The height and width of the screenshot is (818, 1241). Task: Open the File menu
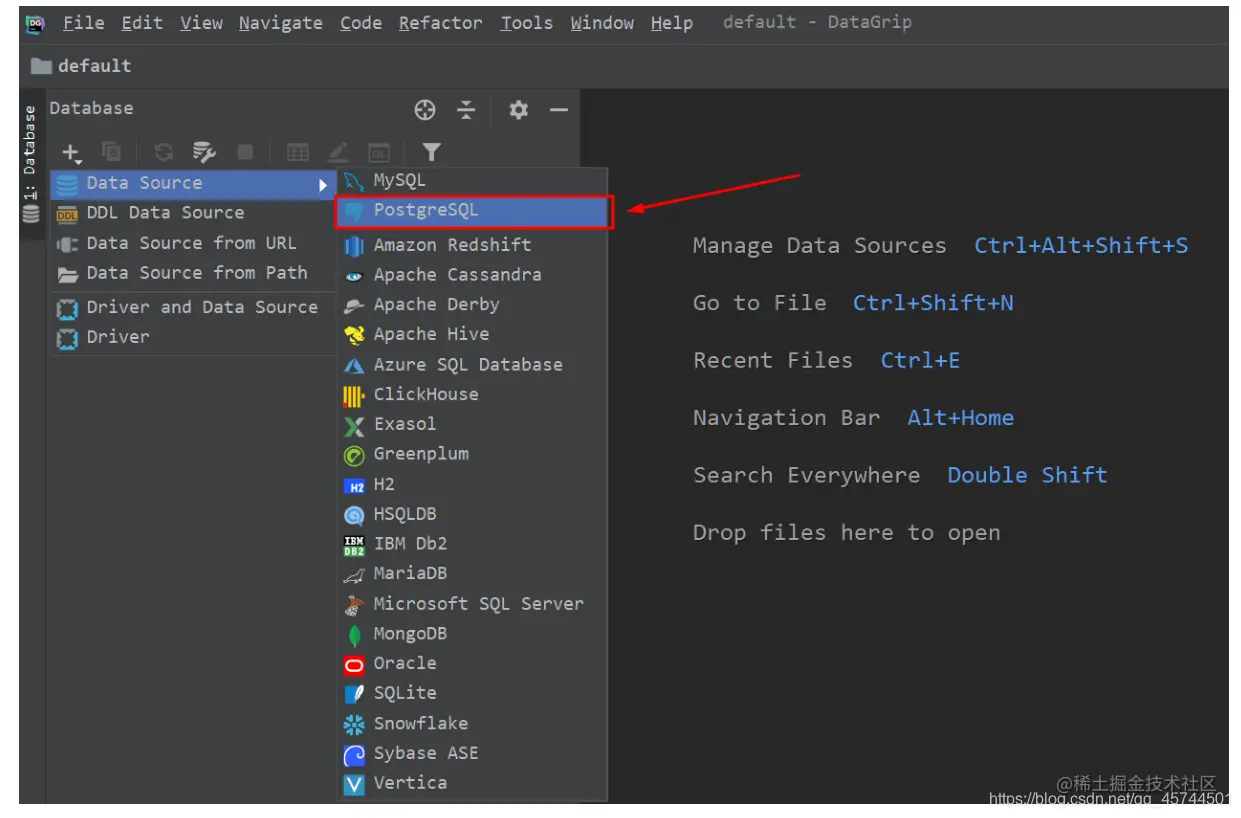coord(83,23)
